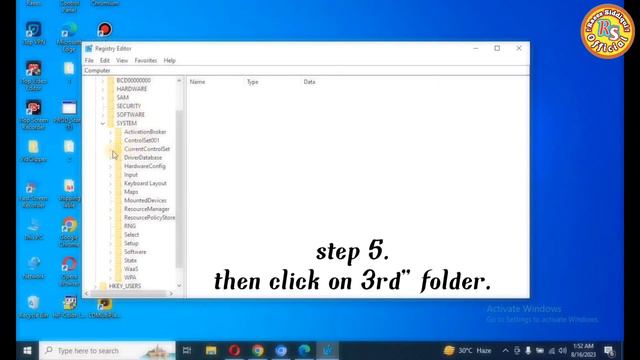Select the WPA key label
Image resolution: width=640 pixels, height=360 pixels.
pyautogui.click(x=130, y=278)
